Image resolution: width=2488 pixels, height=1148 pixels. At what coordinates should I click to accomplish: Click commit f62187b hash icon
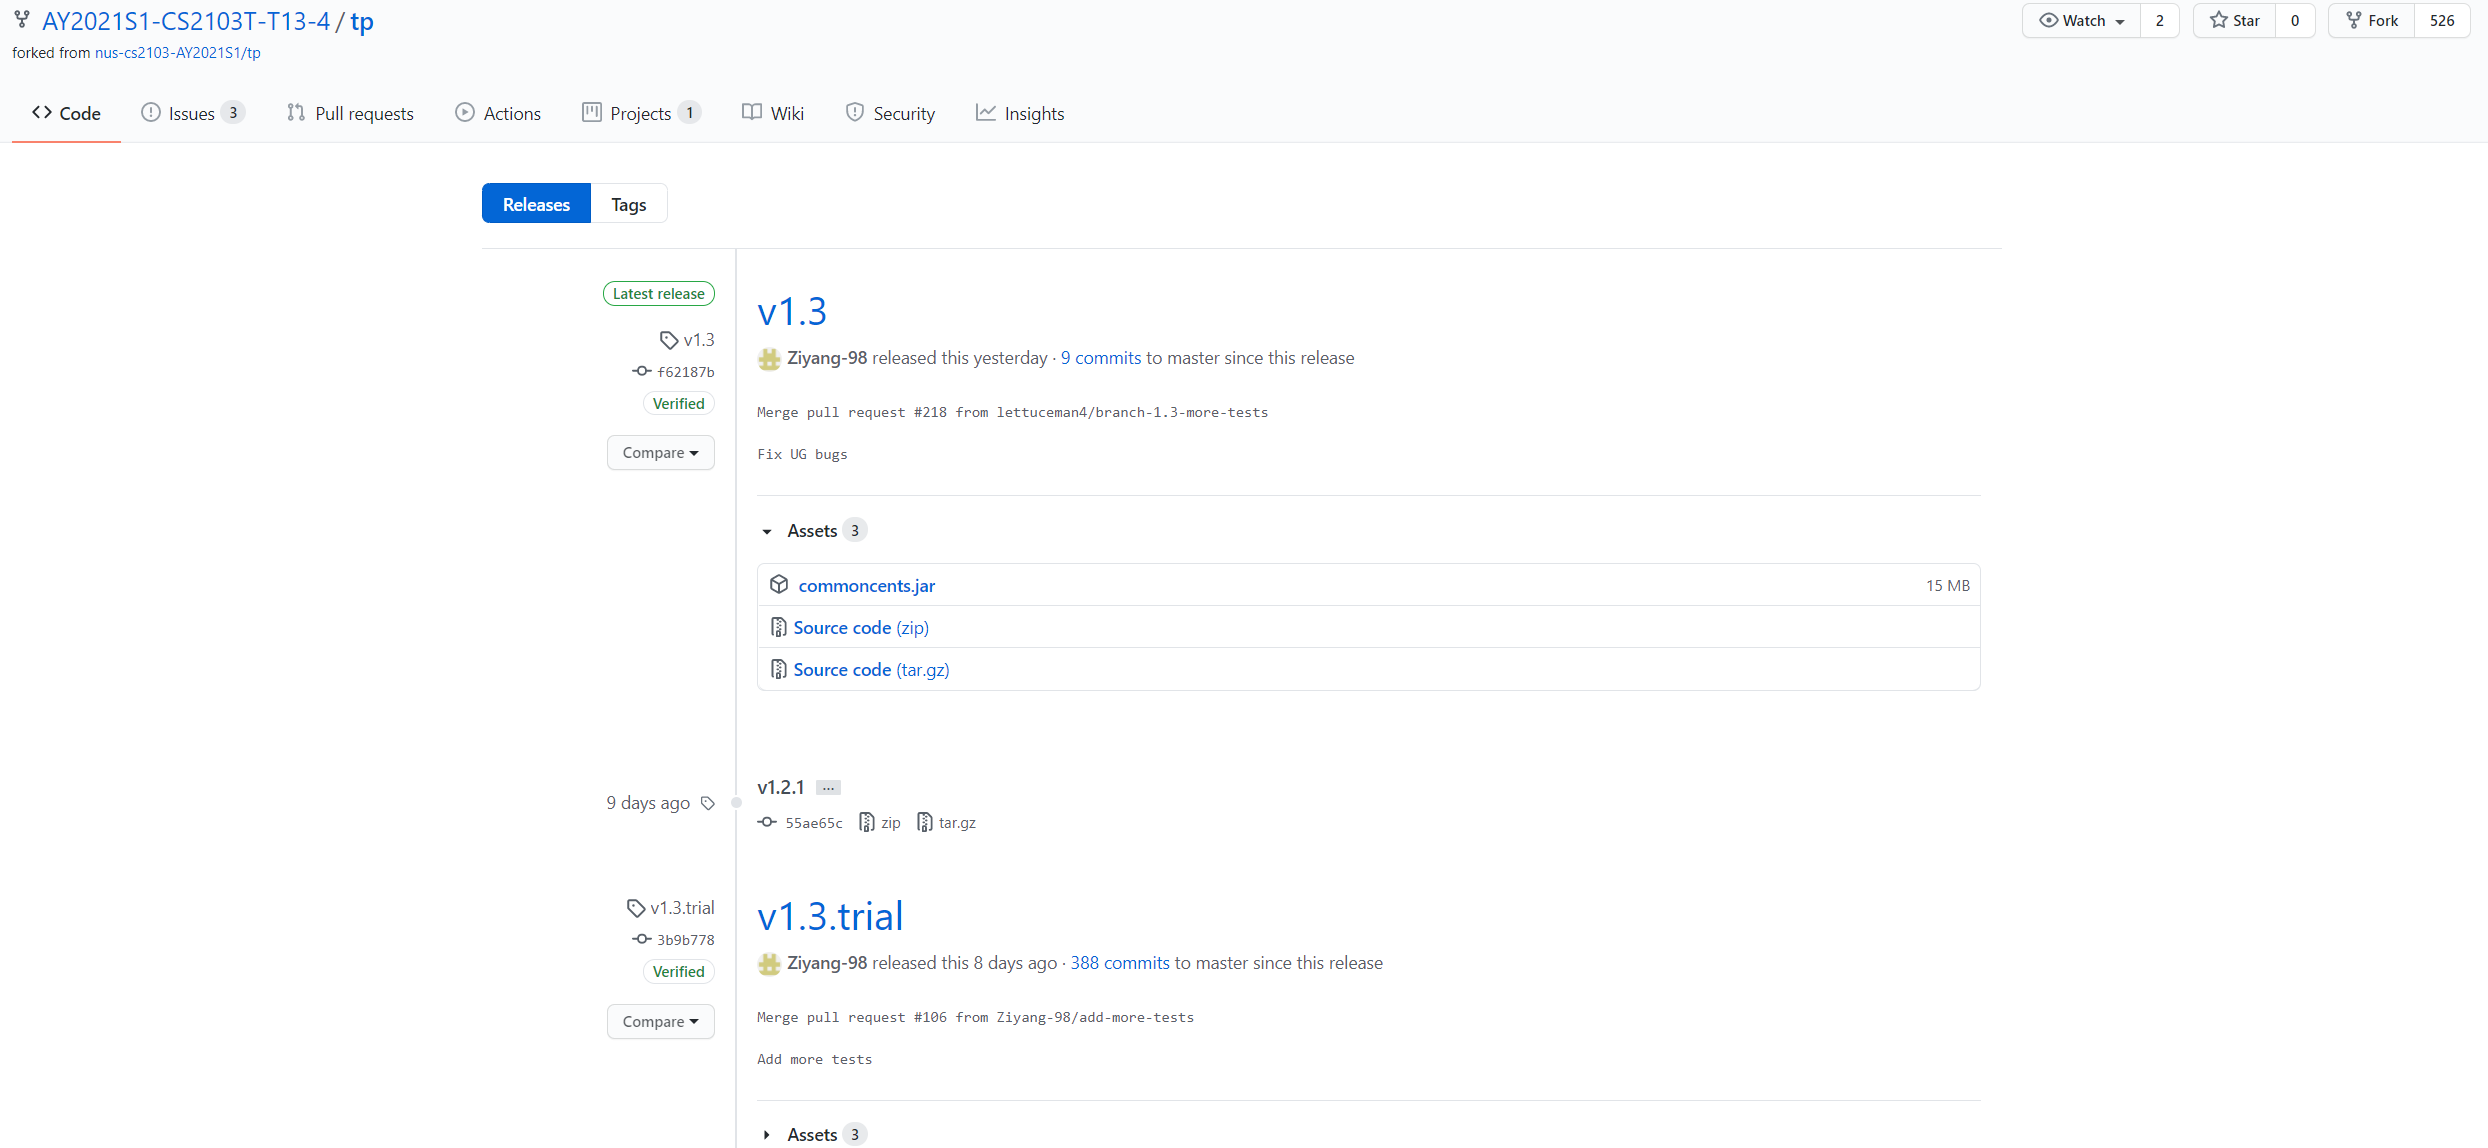[x=642, y=371]
